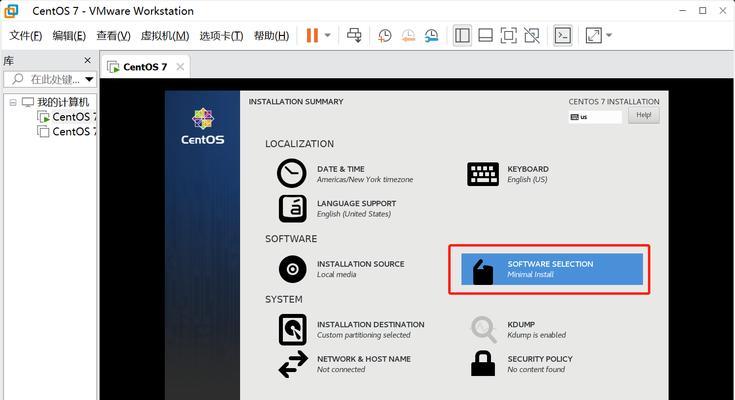Screen dimensions: 735x400
Task: Switch to the CentOS 7 tab
Action: (x=145, y=67)
